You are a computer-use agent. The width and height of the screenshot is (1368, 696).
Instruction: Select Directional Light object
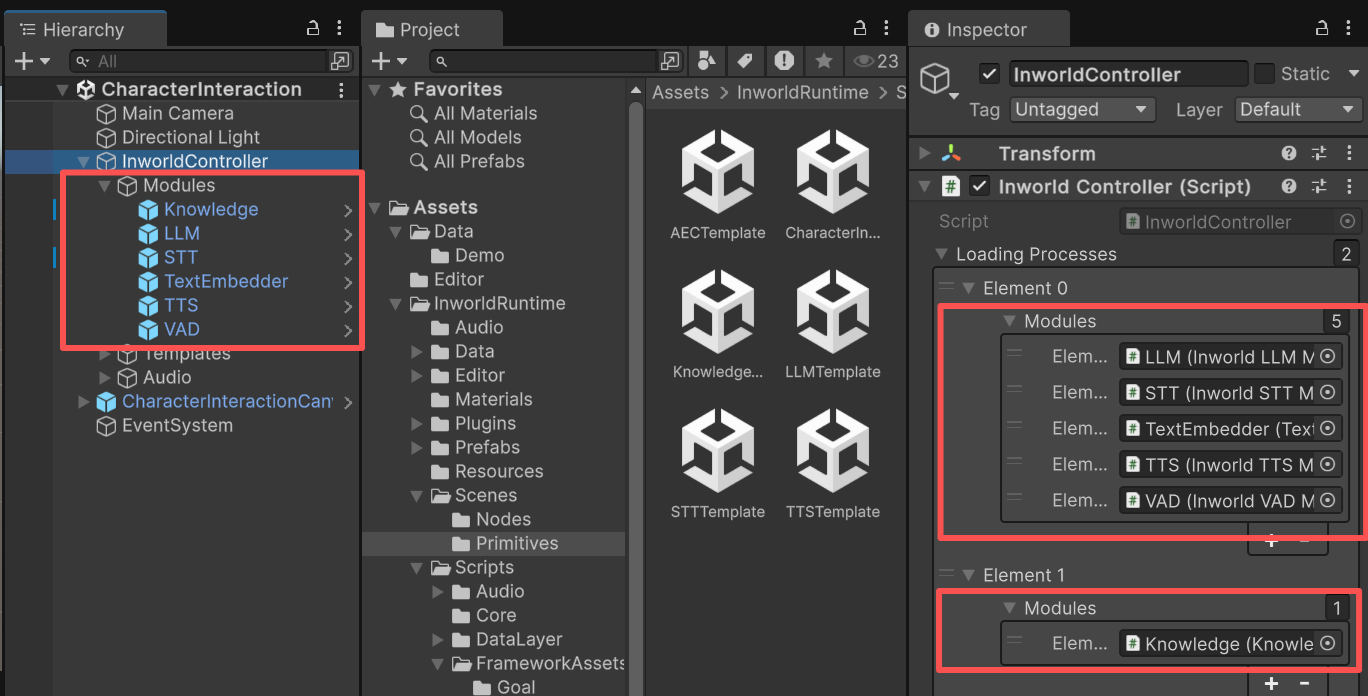pos(190,137)
